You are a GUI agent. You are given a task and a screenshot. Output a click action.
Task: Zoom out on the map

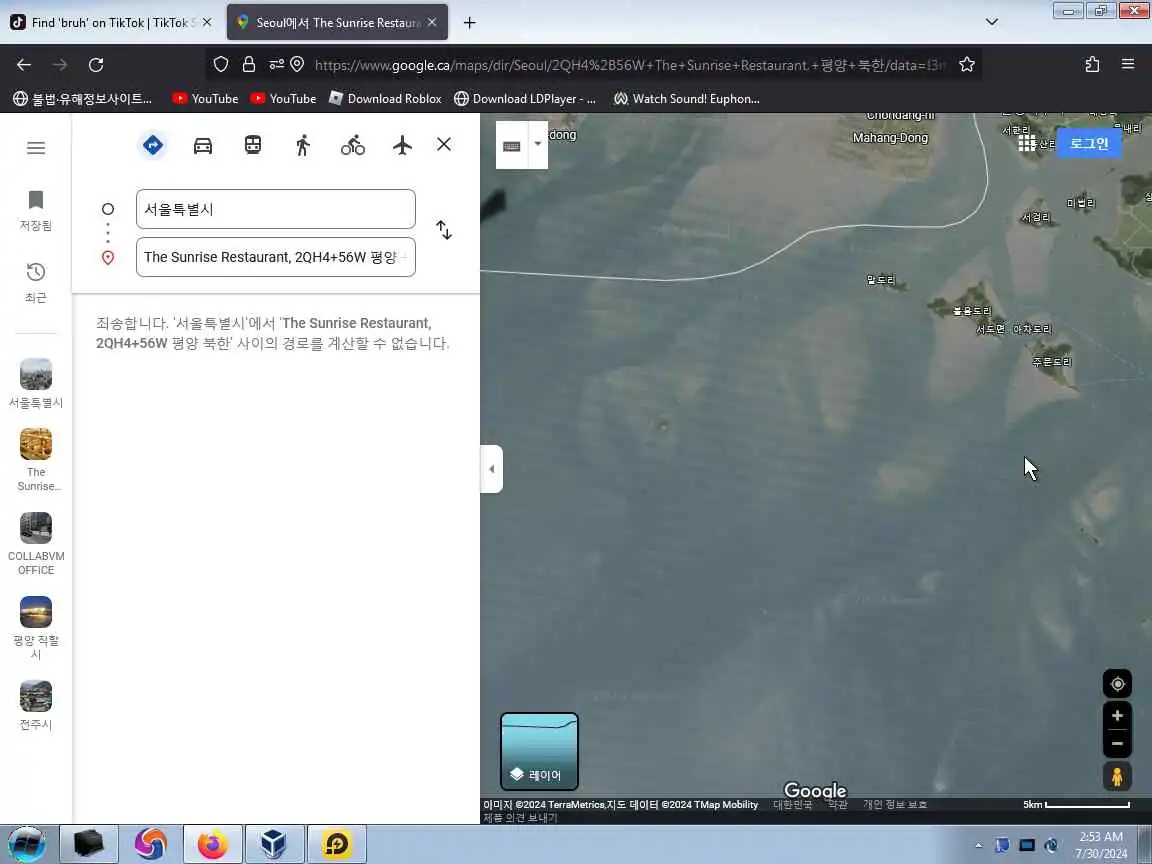point(1117,744)
